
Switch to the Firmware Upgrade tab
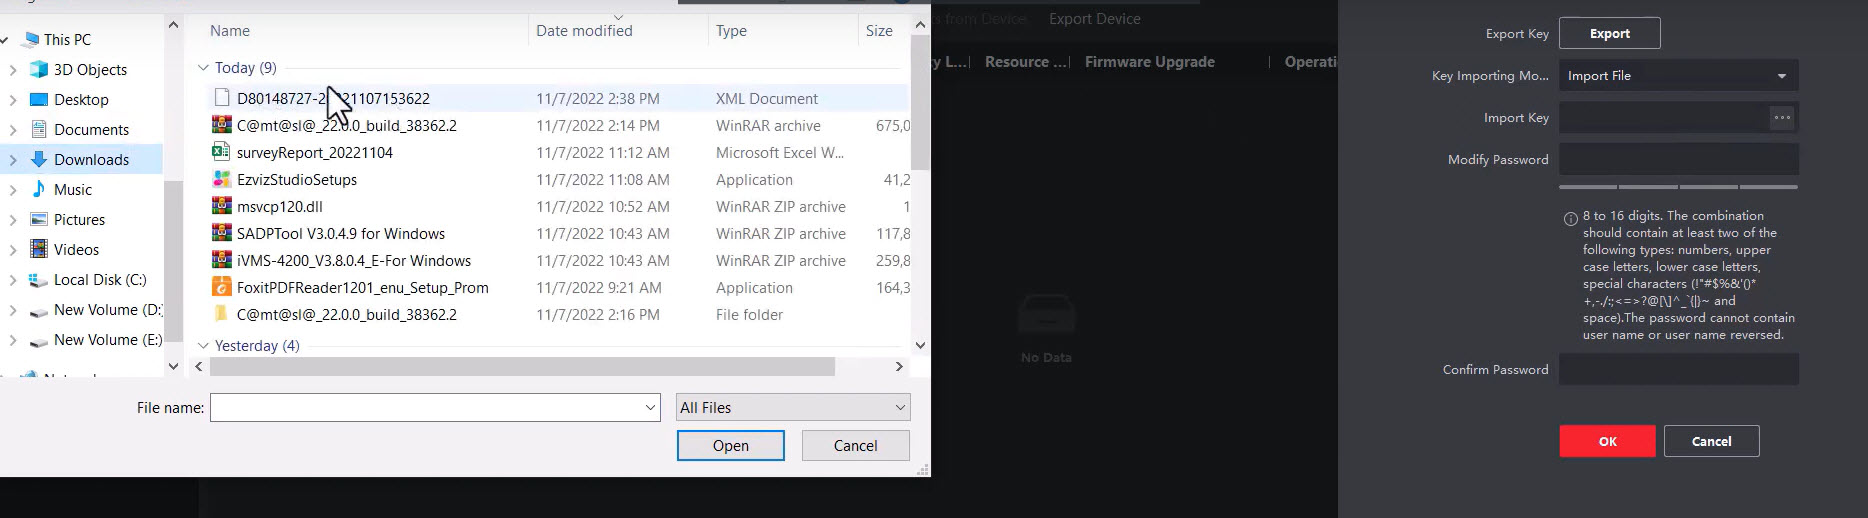click(x=1149, y=62)
